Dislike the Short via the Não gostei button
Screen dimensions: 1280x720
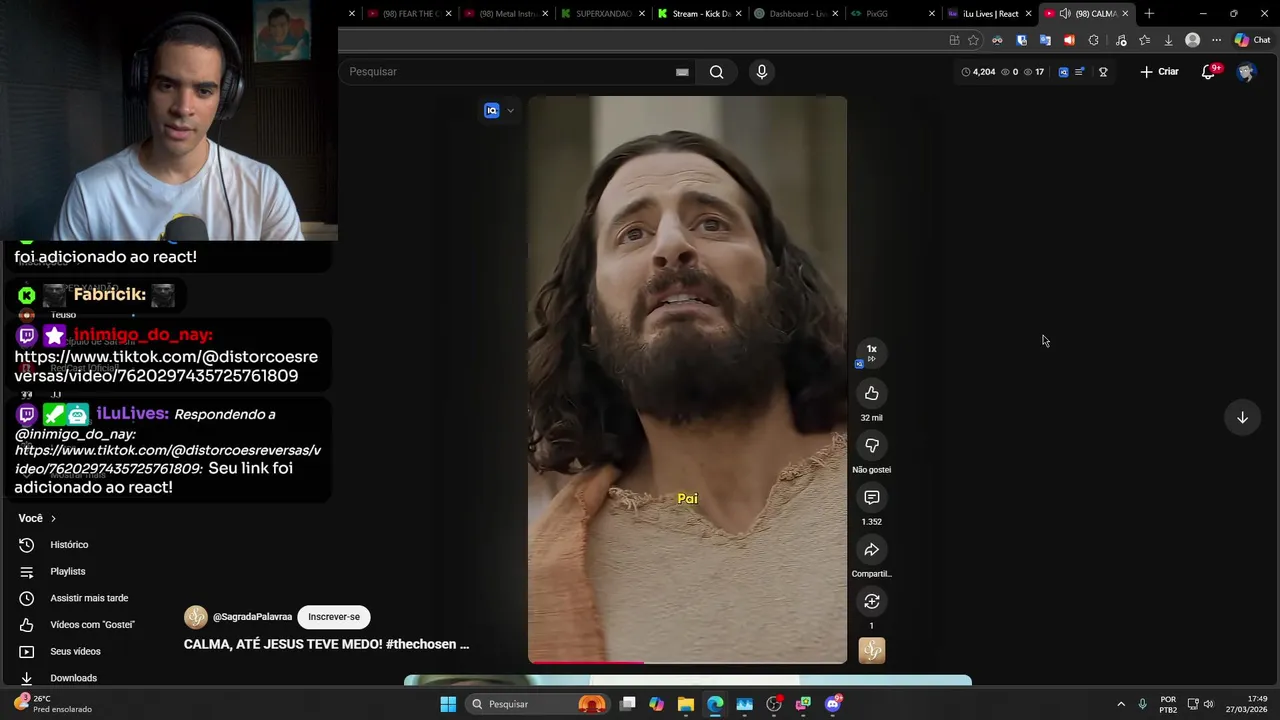click(871, 446)
